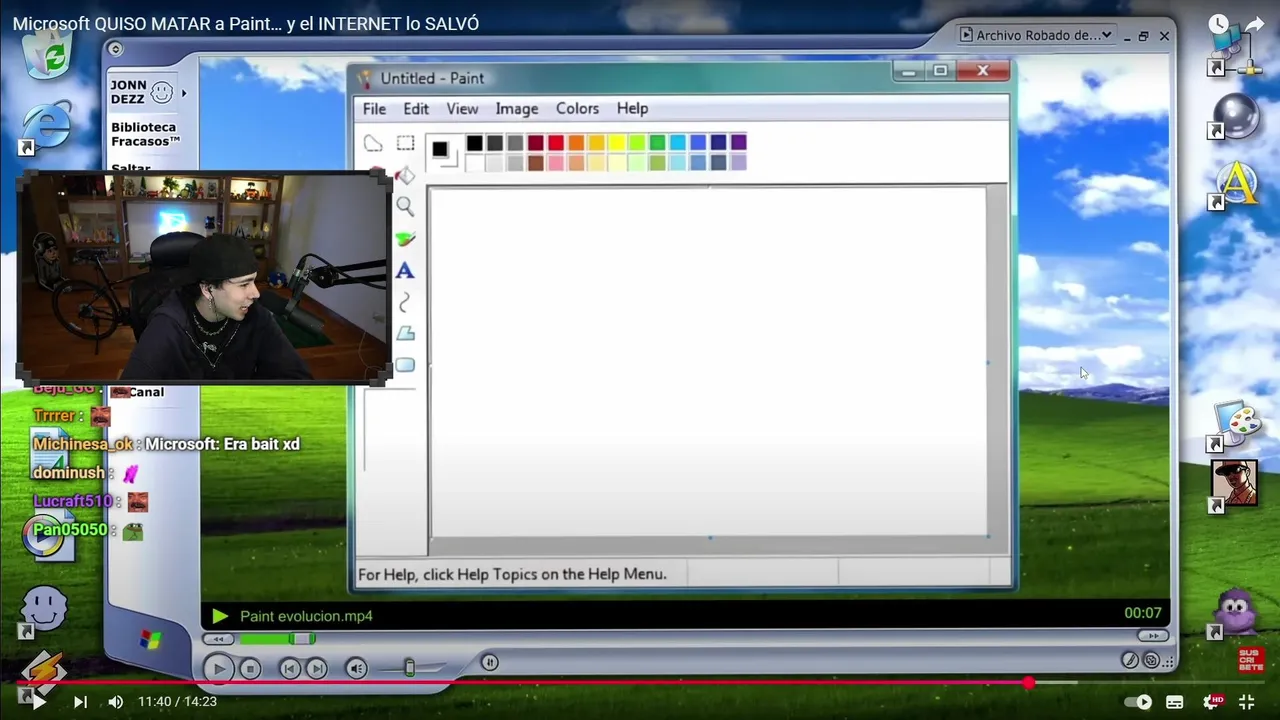This screenshot has height=720, width=1280.
Task: Open the Image menu in Paint
Action: [x=517, y=108]
